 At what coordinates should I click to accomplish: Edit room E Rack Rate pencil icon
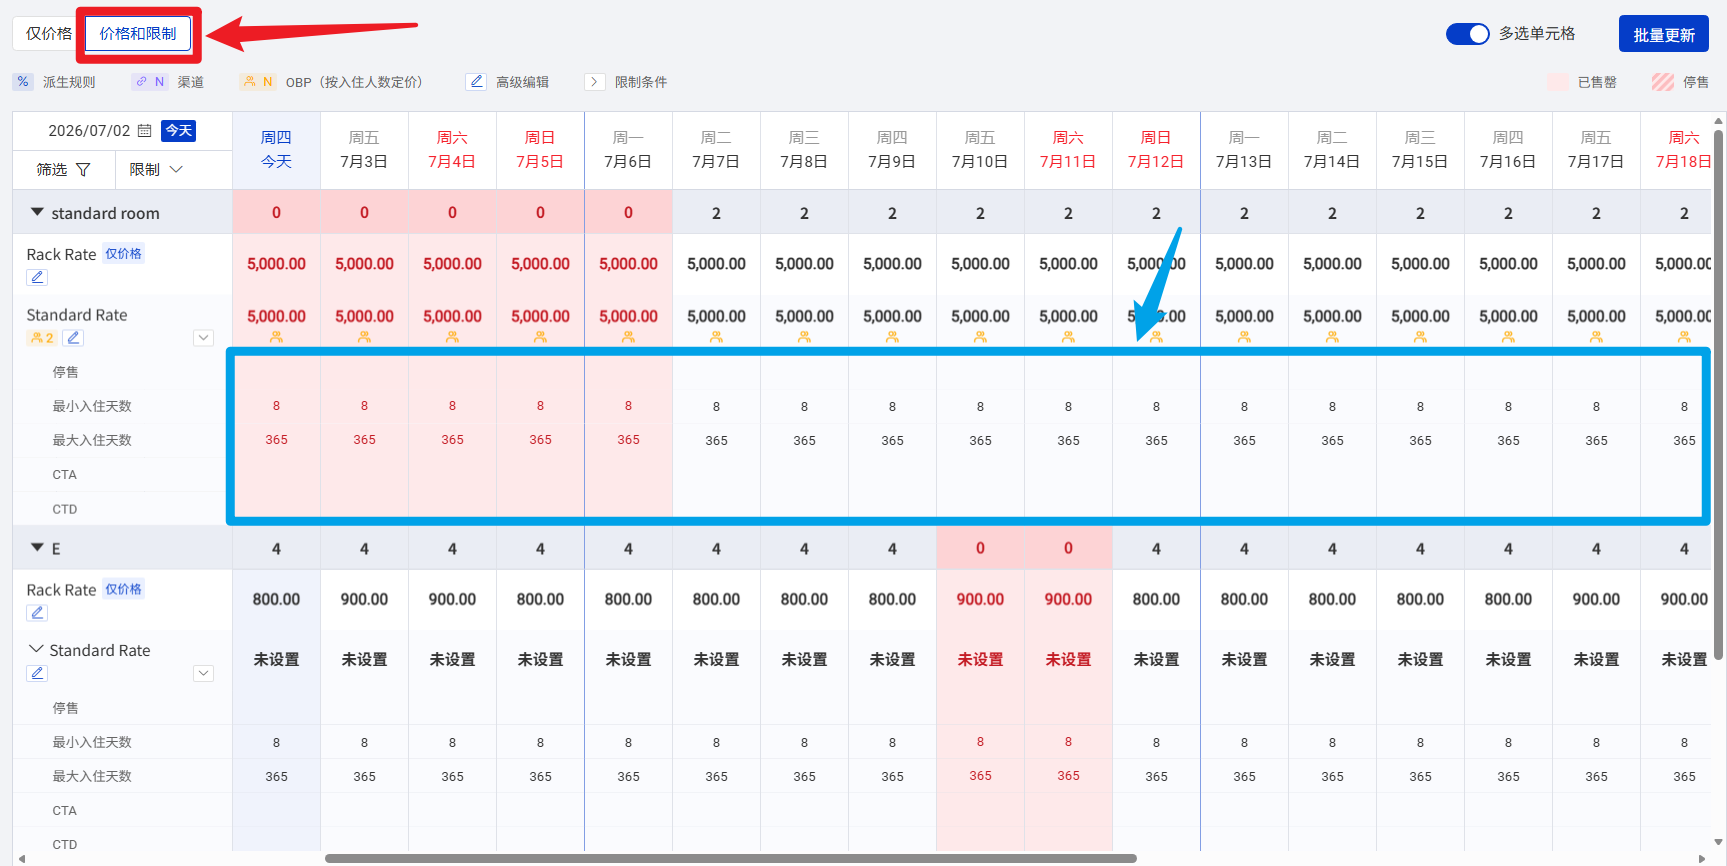pyautogui.click(x=37, y=613)
